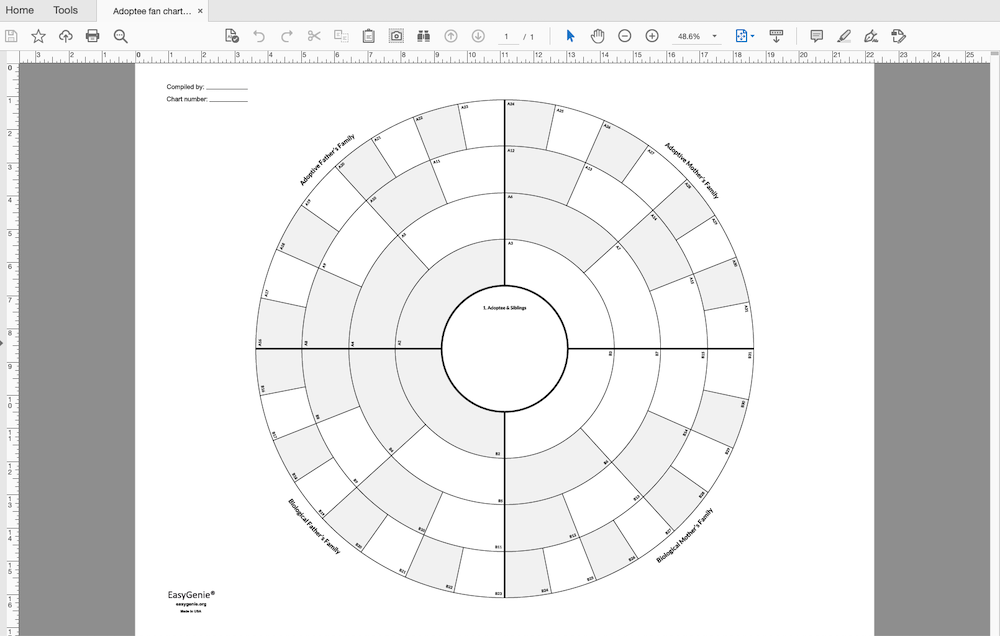Go to previous page arrow
1000x636 pixels.
pos(451,36)
